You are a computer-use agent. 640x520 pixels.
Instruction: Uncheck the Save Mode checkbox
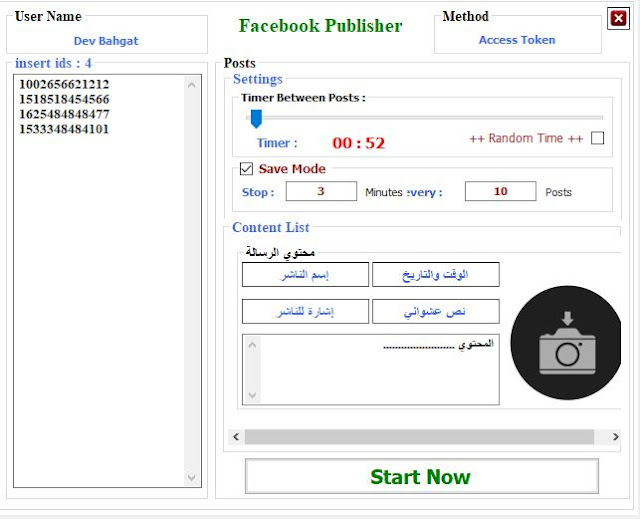coord(246,169)
